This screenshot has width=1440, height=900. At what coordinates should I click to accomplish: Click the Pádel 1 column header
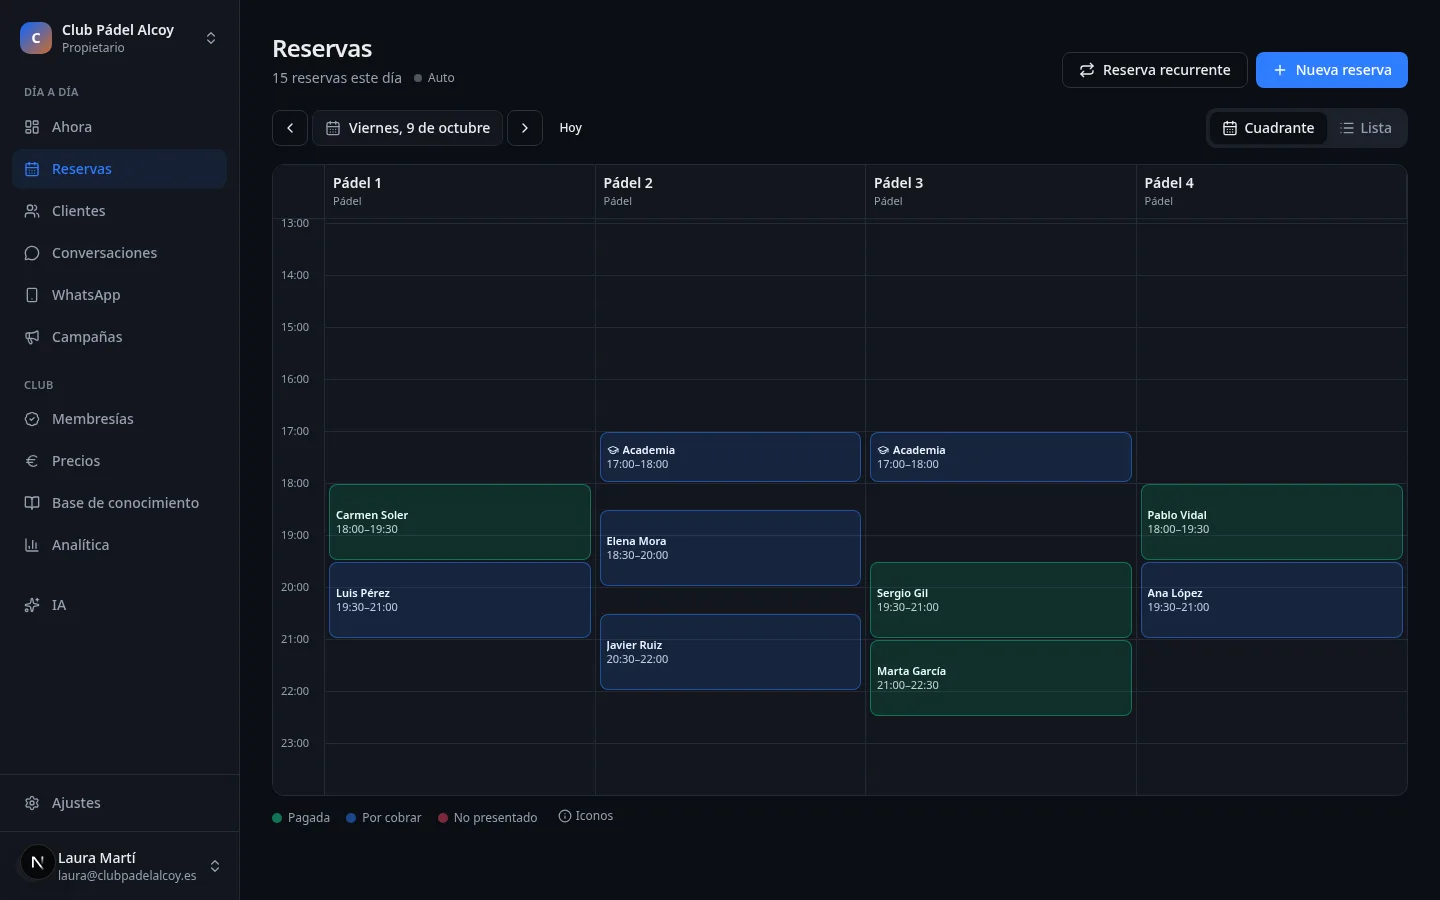[460, 191]
